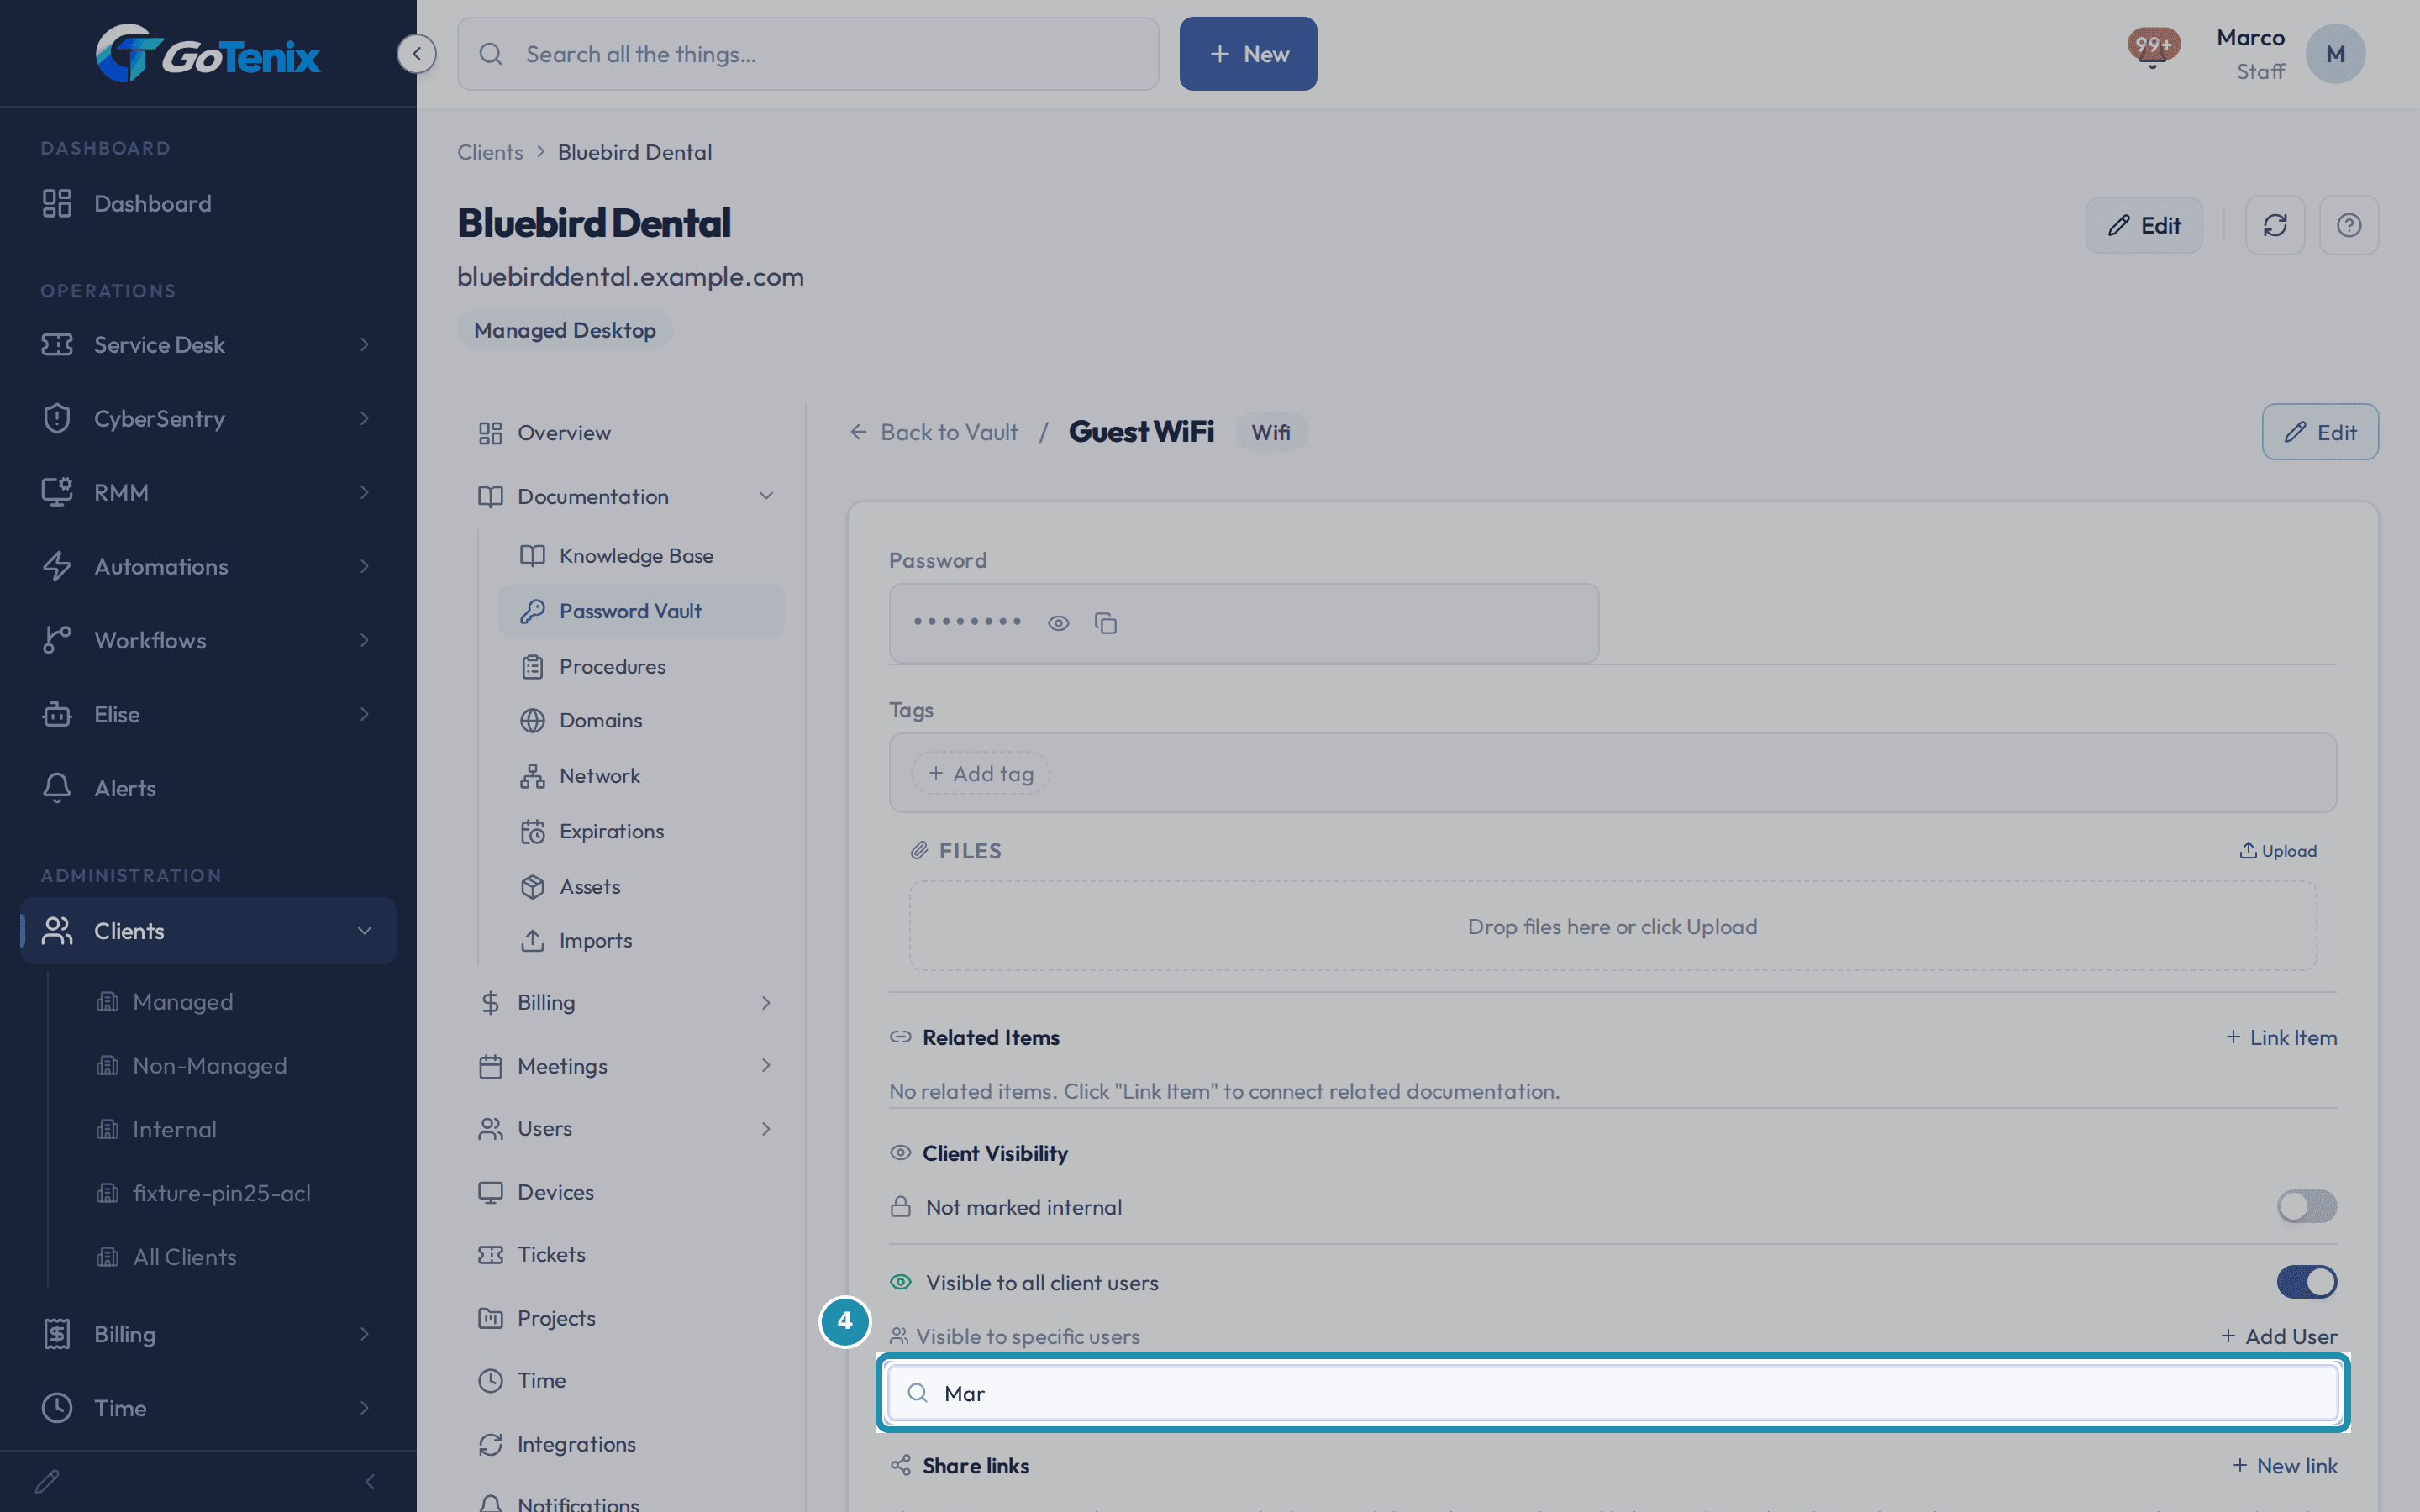The height and width of the screenshot is (1512, 2420).
Task: Collapse the sidebar with the arrow button
Action: pyautogui.click(x=416, y=54)
